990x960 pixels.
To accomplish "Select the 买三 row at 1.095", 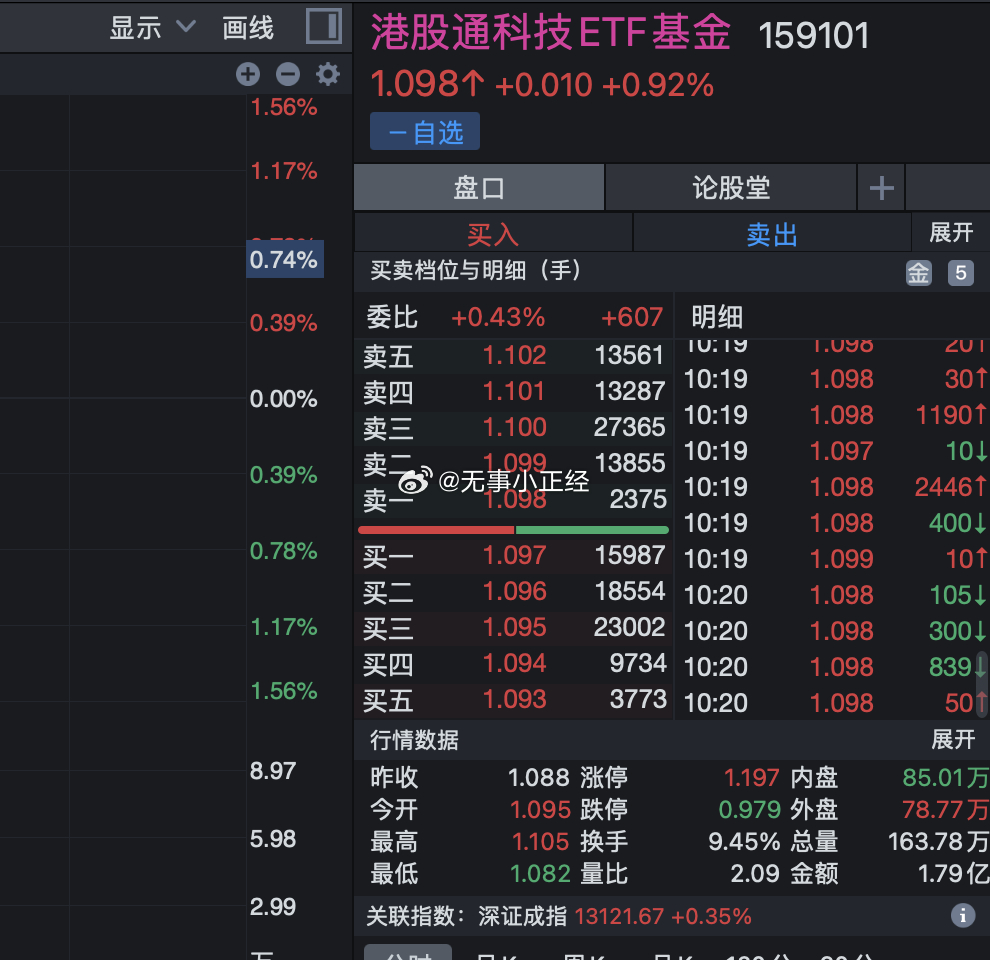I will 514,628.
